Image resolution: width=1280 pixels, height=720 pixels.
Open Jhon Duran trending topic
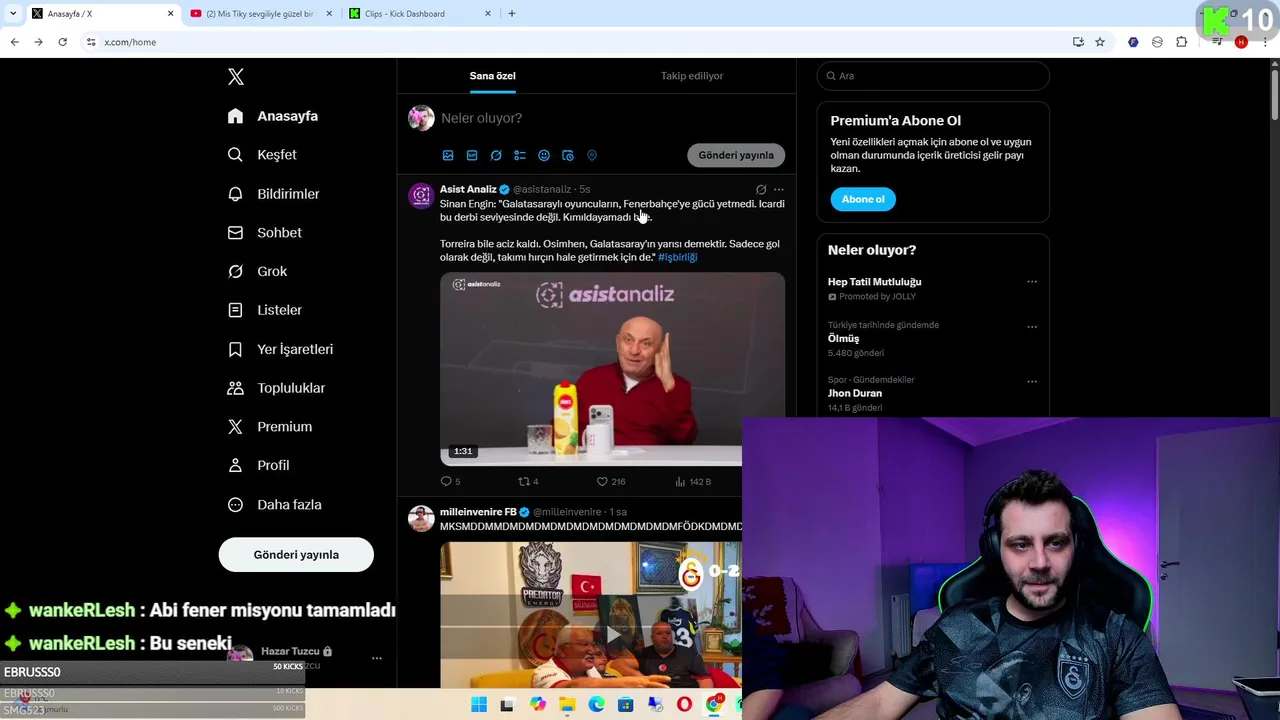pyautogui.click(x=855, y=393)
